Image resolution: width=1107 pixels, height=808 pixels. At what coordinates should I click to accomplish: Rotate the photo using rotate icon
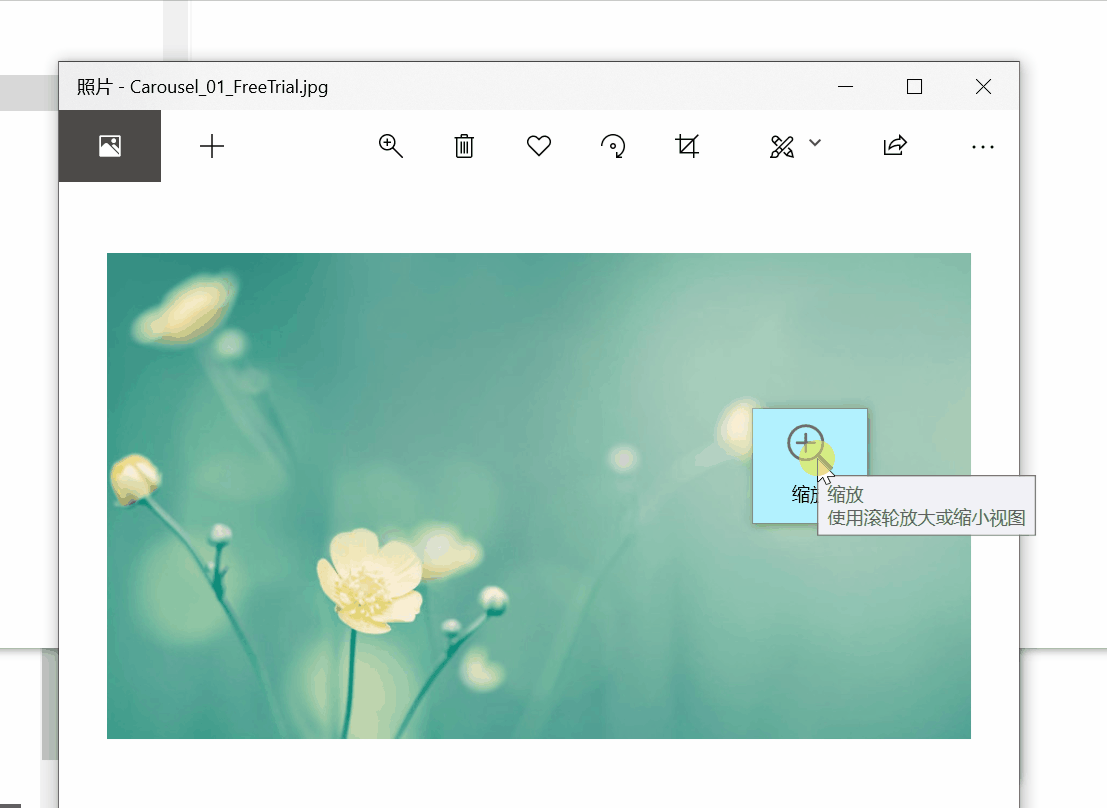[613, 146]
